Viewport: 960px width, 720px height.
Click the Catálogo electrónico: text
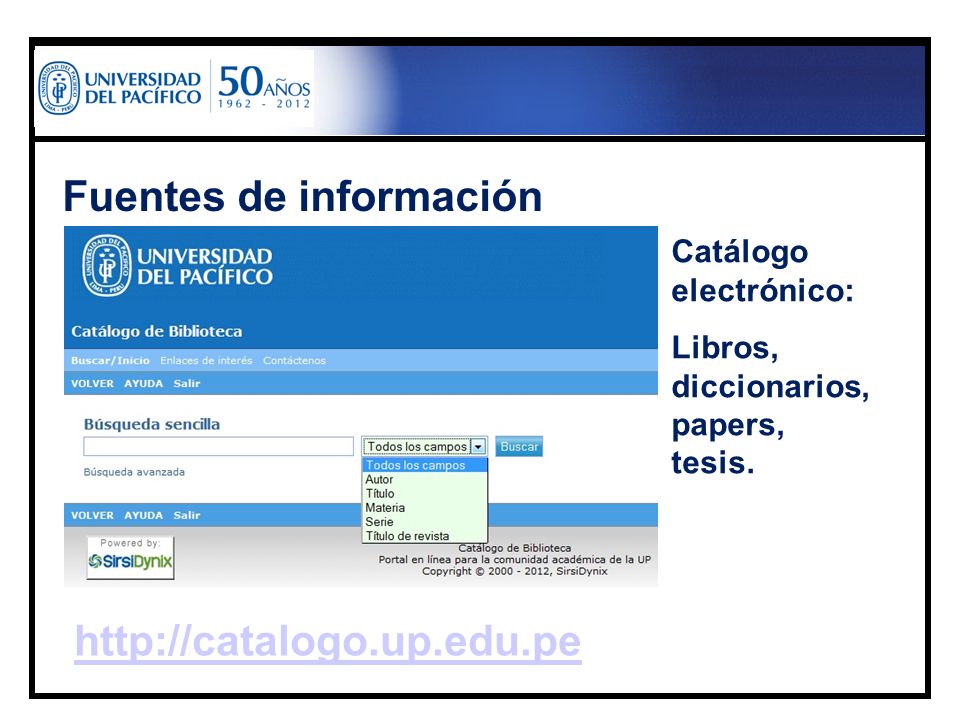pyautogui.click(x=762, y=271)
